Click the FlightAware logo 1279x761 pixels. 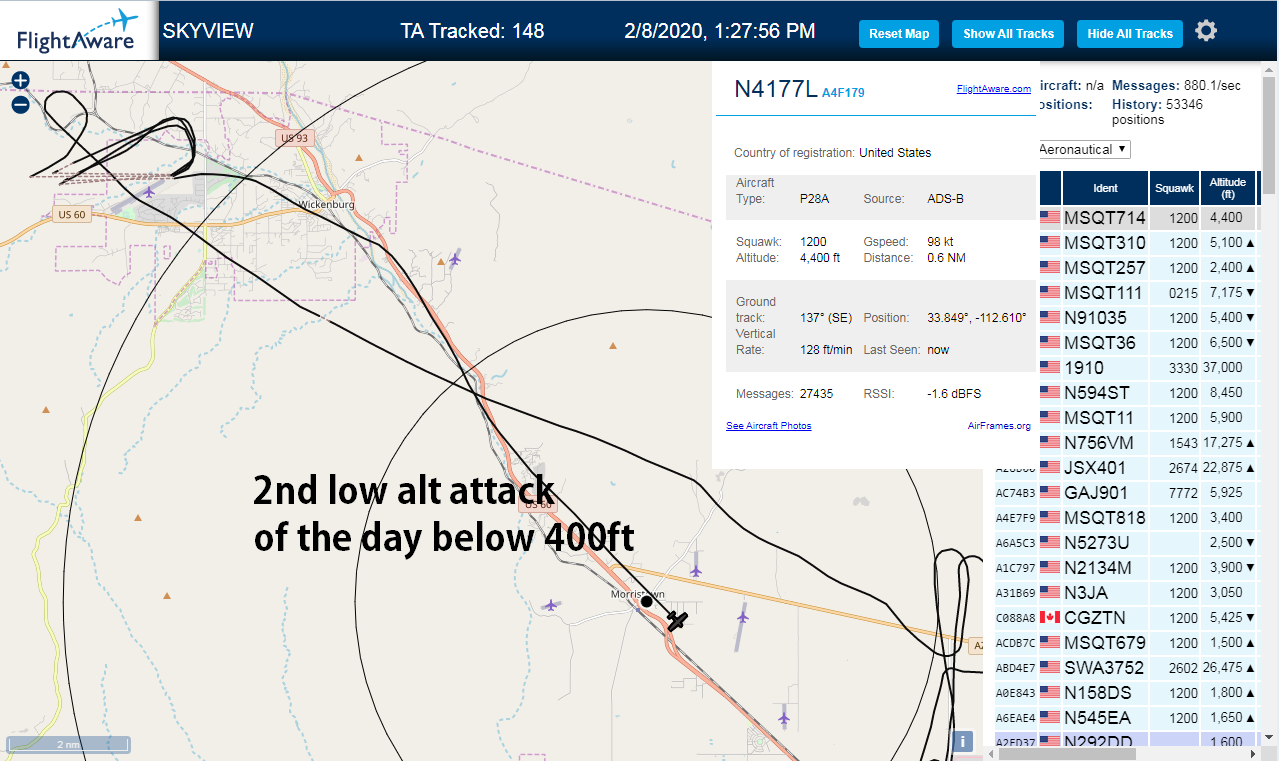[x=78, y=30]
